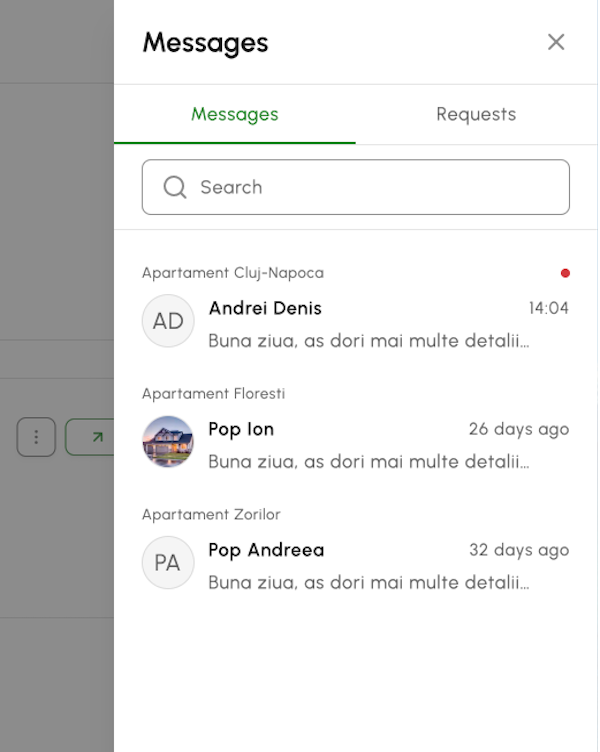Open the three-dot options button
This screenshot has width=600, height=752.
tap(36, 437)
